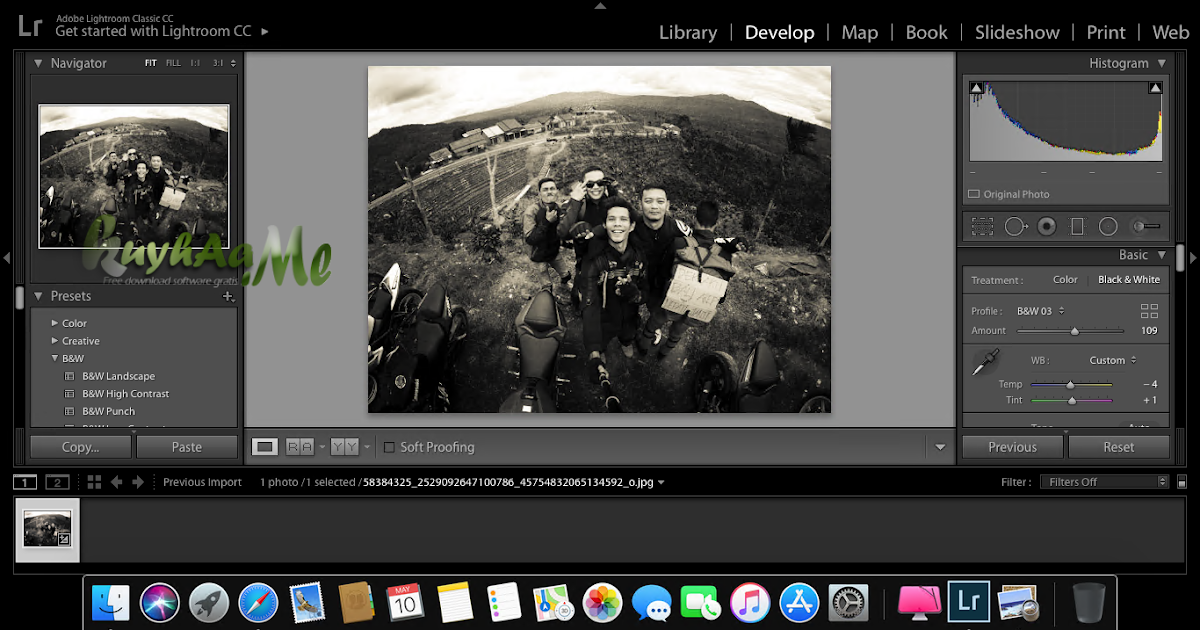
Task: Open iTunes from the Dock
Action: [750, 603]
